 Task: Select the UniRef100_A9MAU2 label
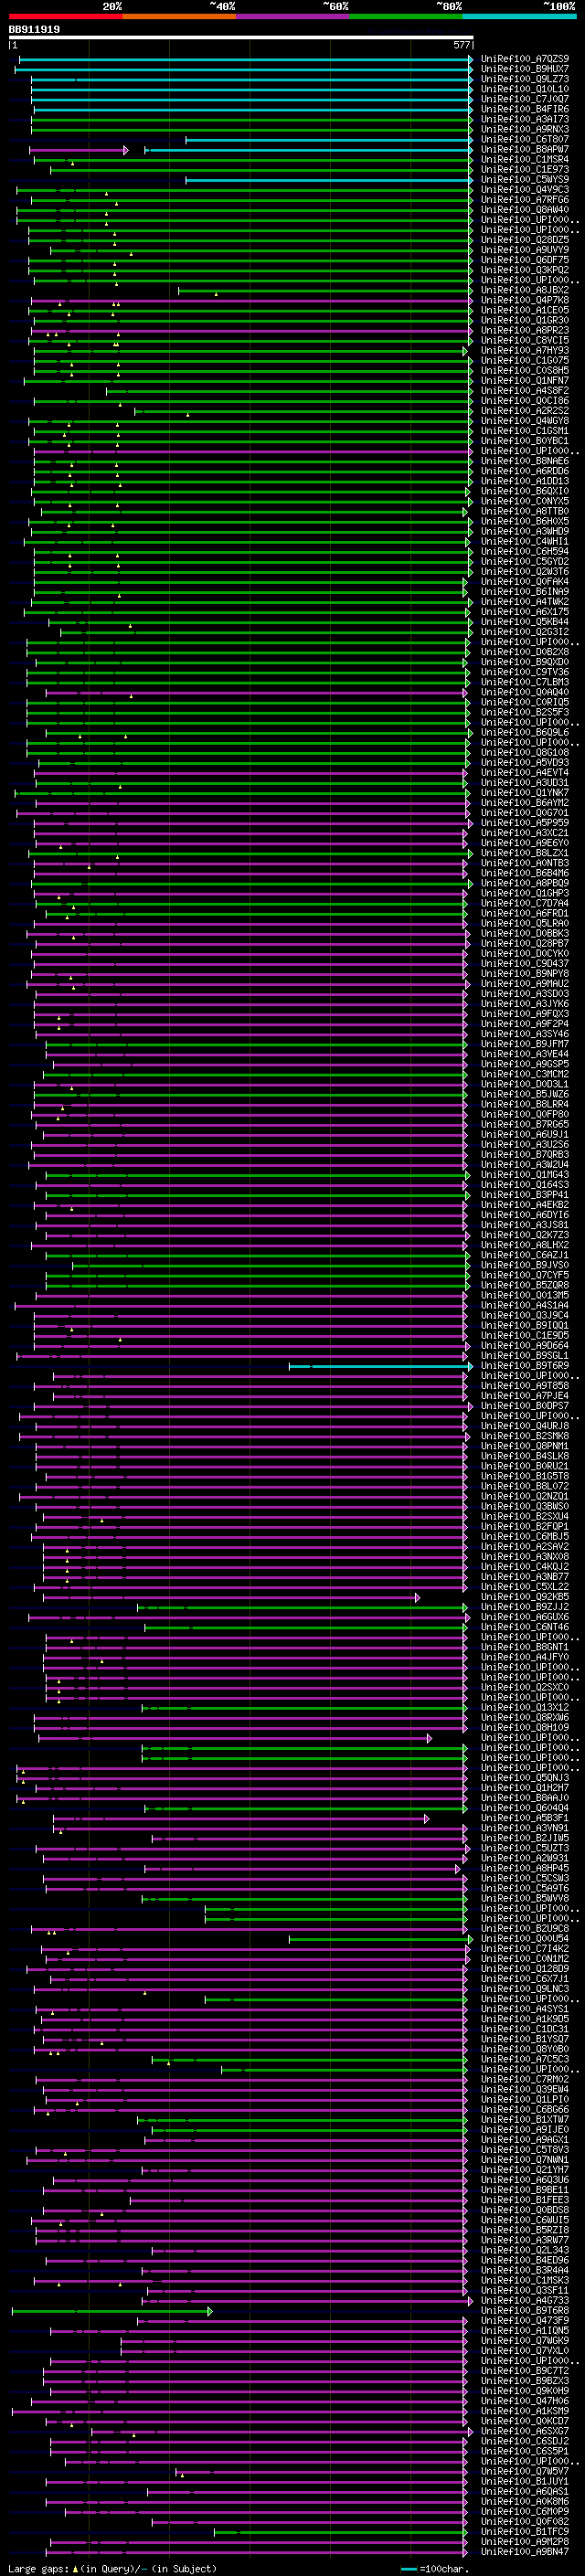pos(525,983)
